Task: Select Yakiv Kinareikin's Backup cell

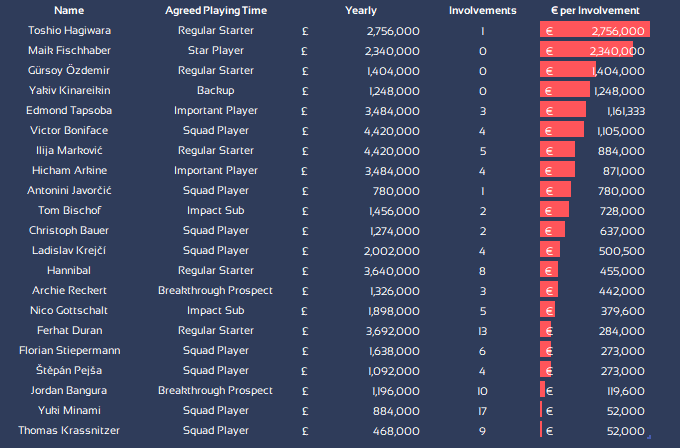Action: 215,91
